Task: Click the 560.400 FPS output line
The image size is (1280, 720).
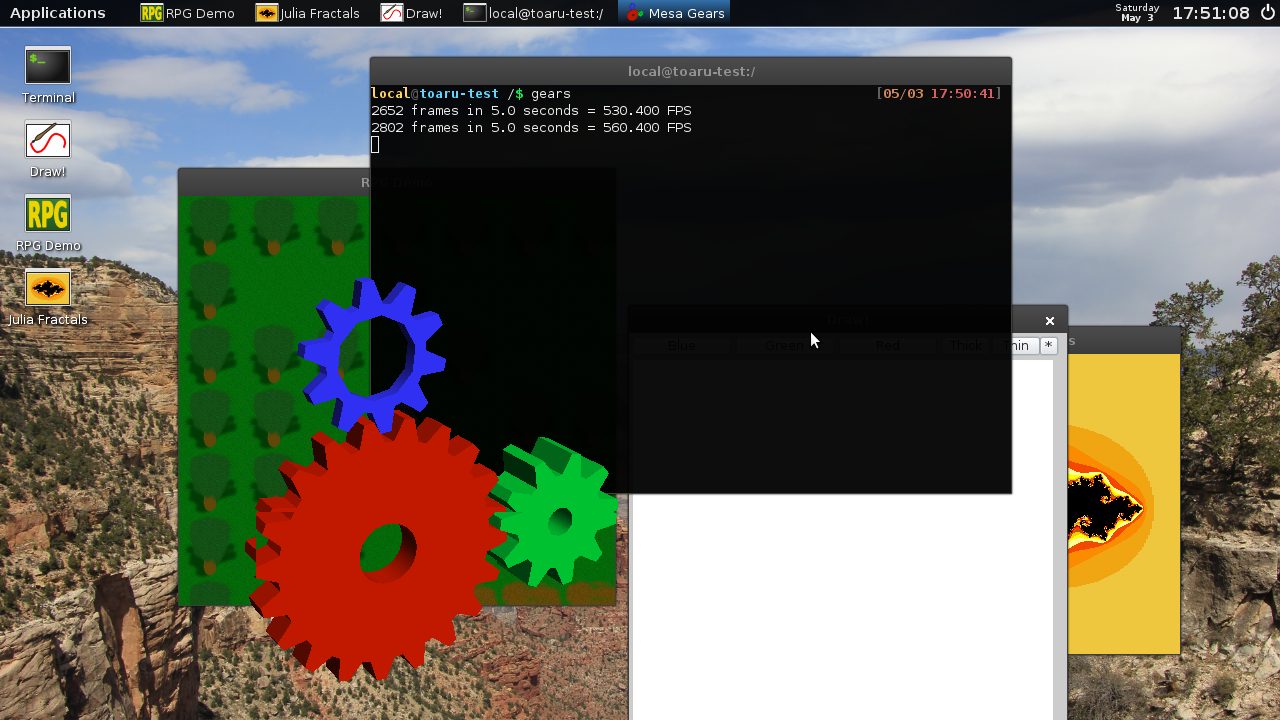Action: tap(531, 128)
